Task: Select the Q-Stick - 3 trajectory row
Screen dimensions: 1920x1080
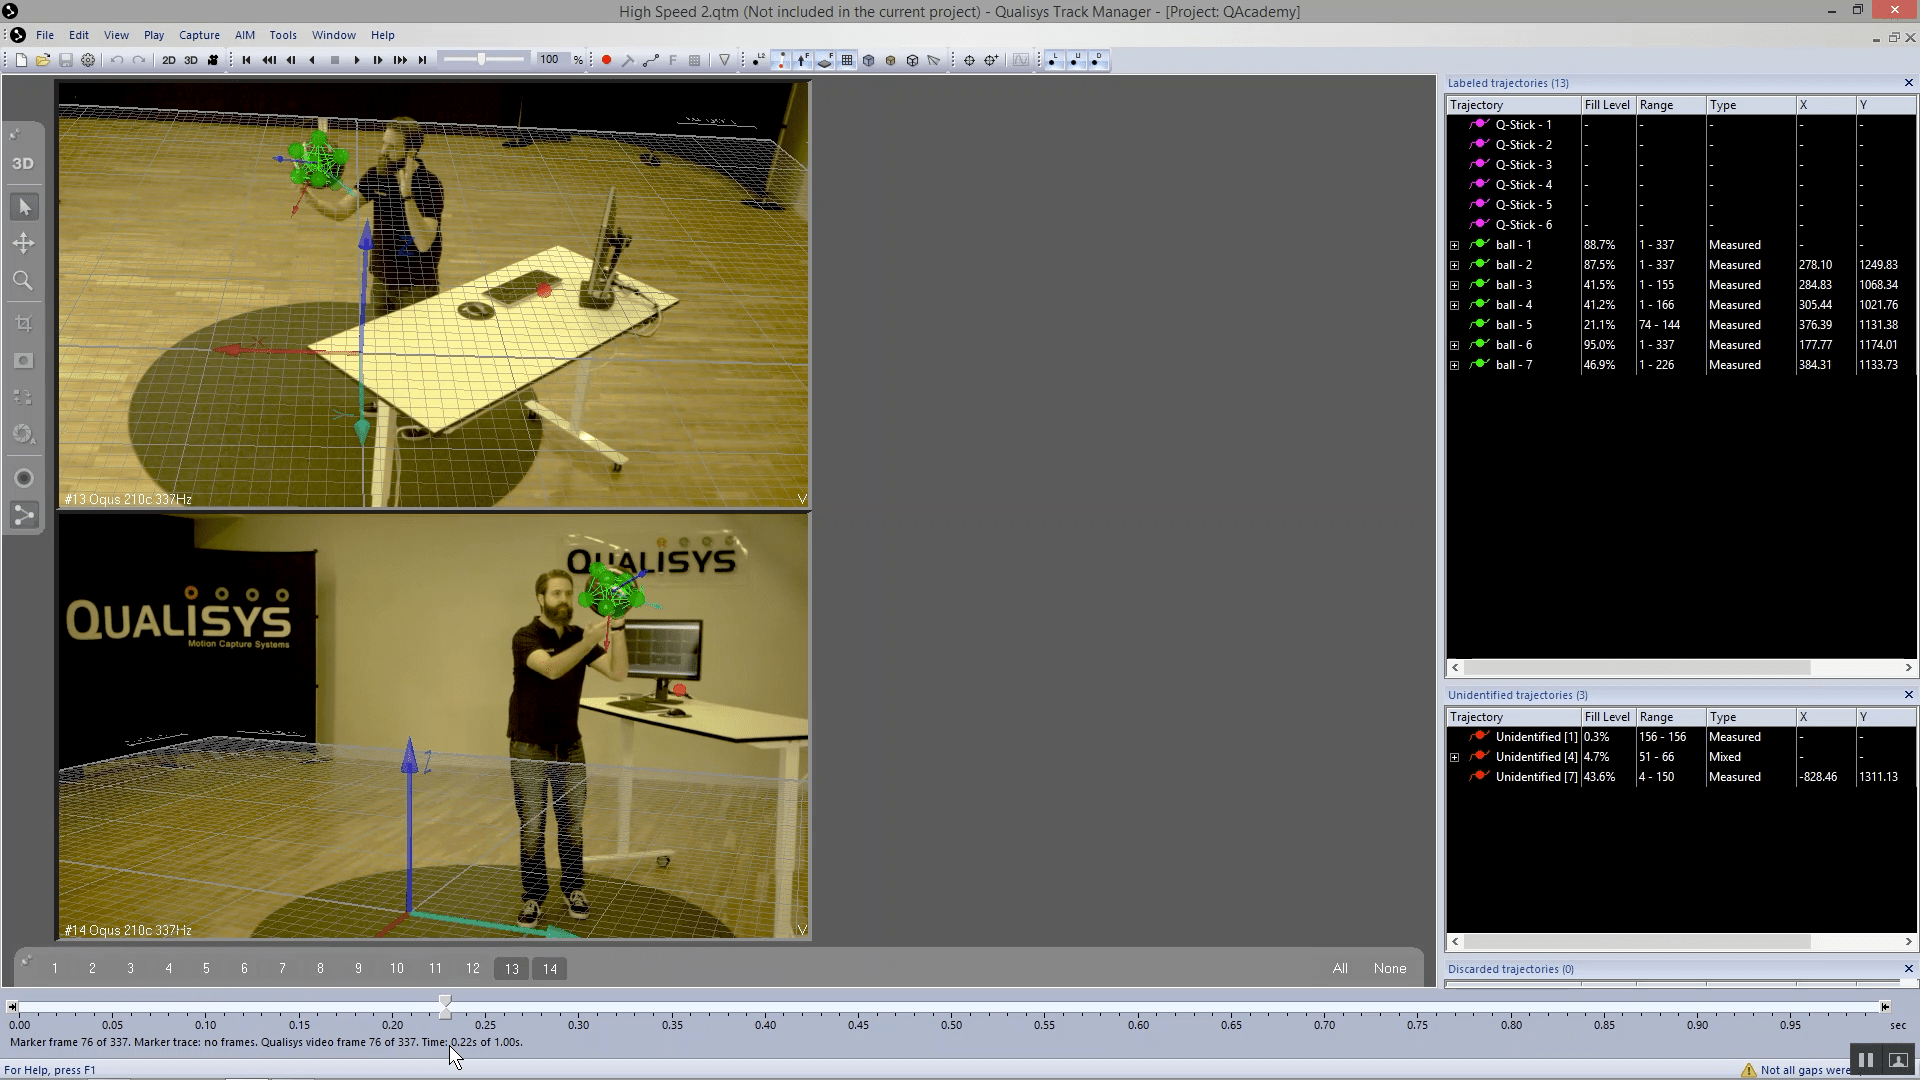Action: [x=1680, y=165]
